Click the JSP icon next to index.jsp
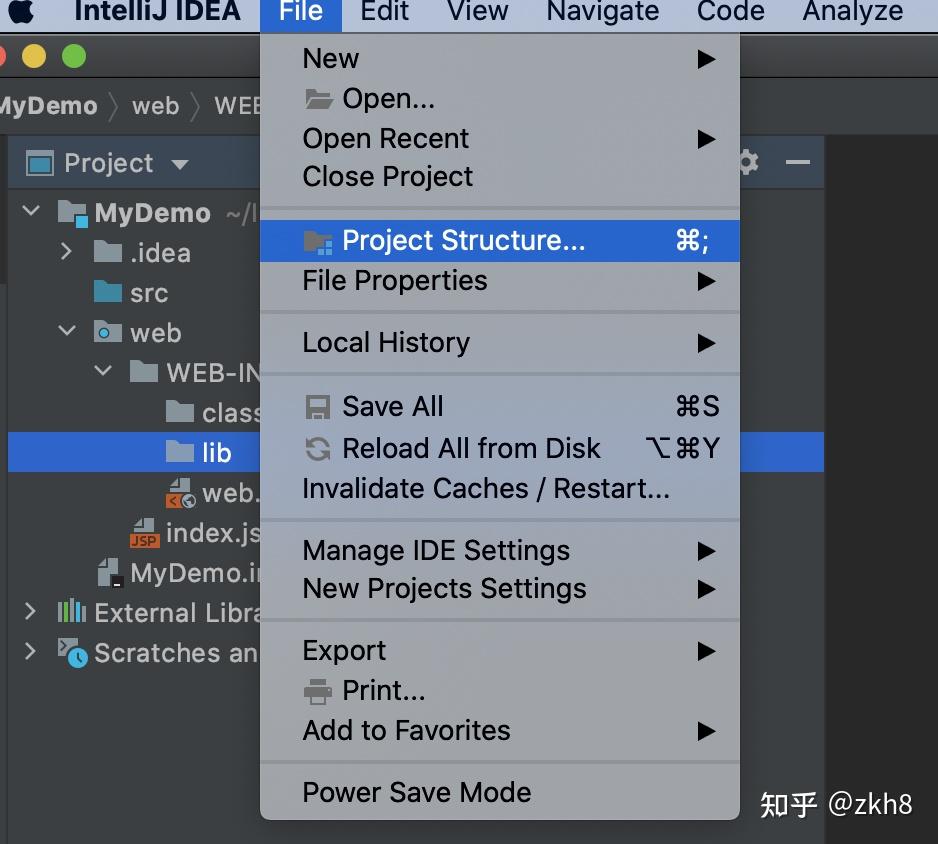The width and height of the screenshot is (938, 844). [143, 532]
